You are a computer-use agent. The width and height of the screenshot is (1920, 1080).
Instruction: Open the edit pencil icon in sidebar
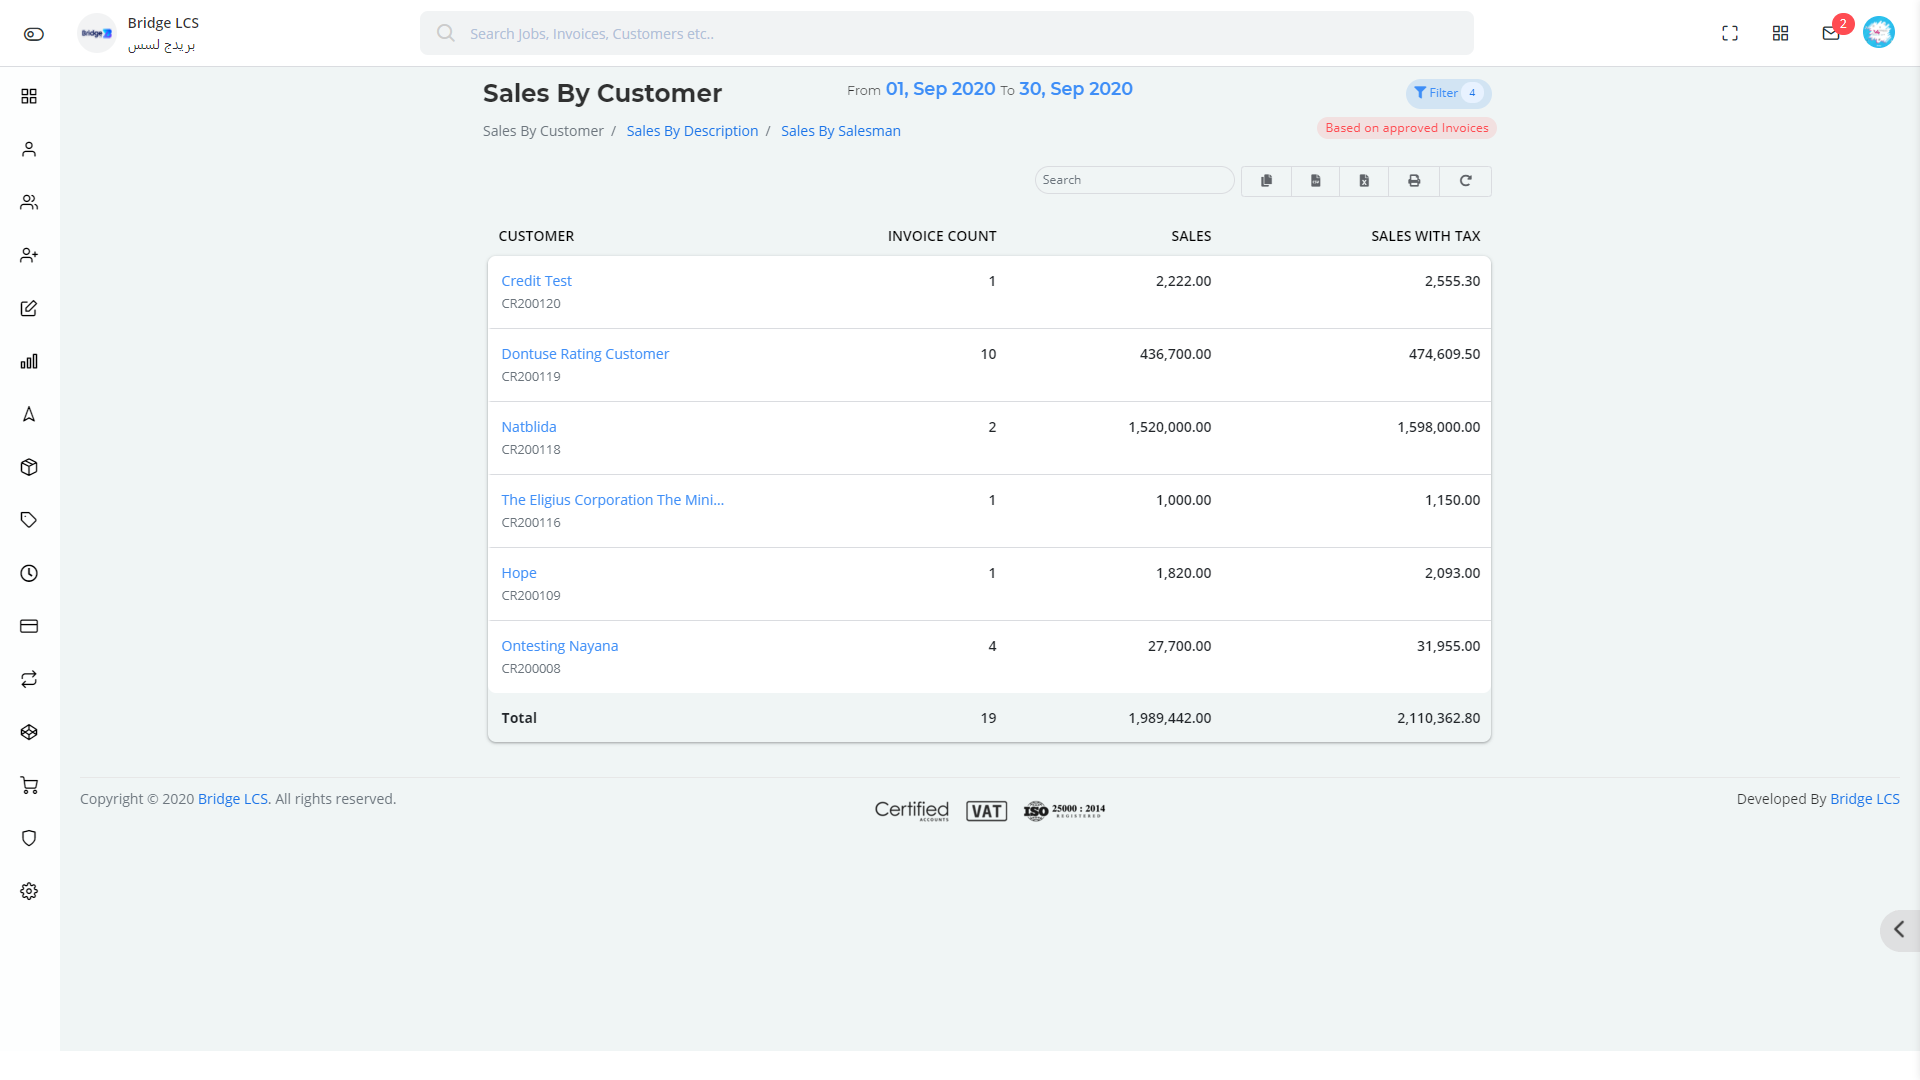(x=29, y=308)
